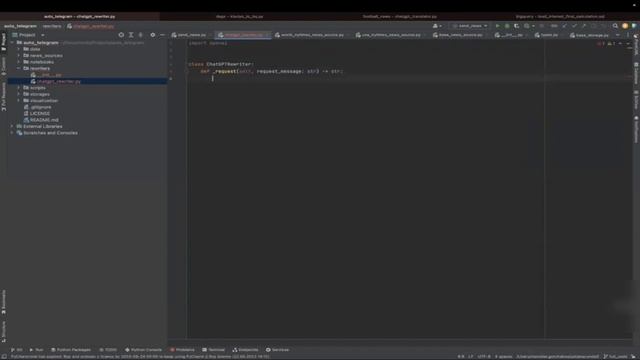Open Project panel settings gear
The image size is (640, 360).
pyautogui.click(x=153, y=35)
